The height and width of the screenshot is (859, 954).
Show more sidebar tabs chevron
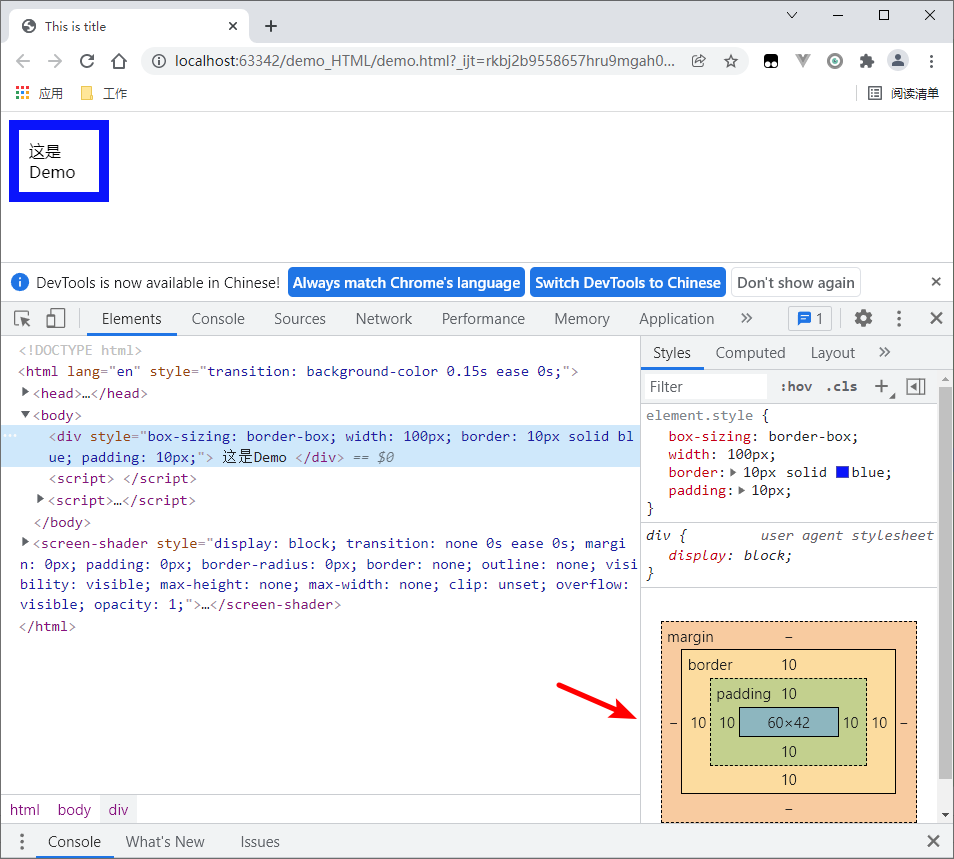point(885,352)
